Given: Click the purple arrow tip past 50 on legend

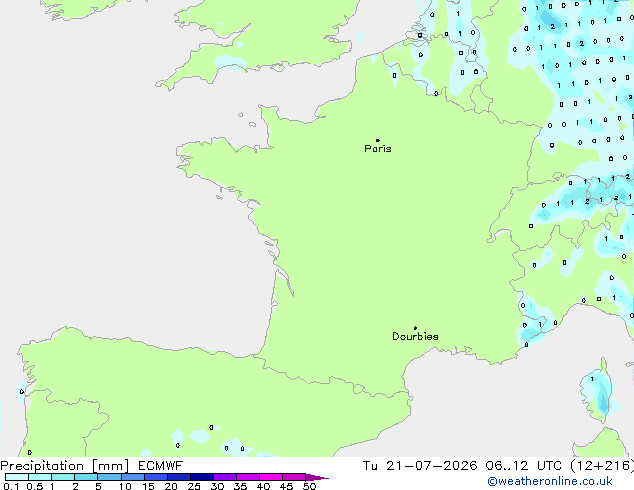Looking at the screenshot, I should [x=317, y=477].
